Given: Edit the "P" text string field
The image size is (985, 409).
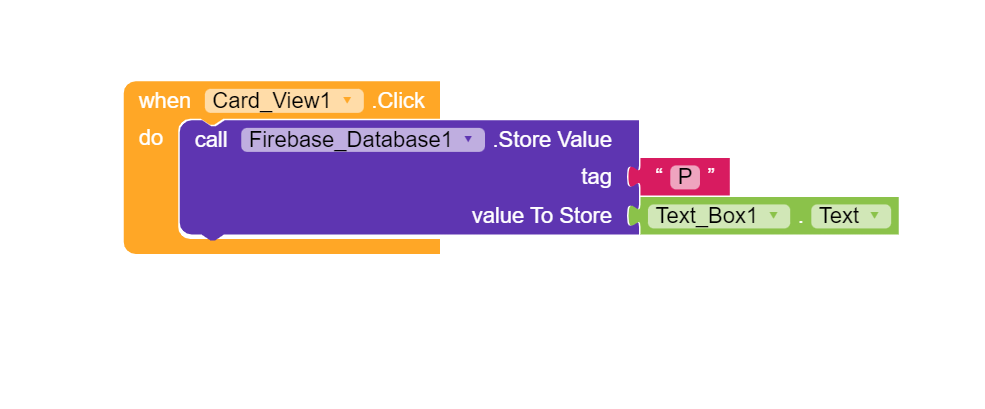Looking at the screenshot, I should (685, 178).
